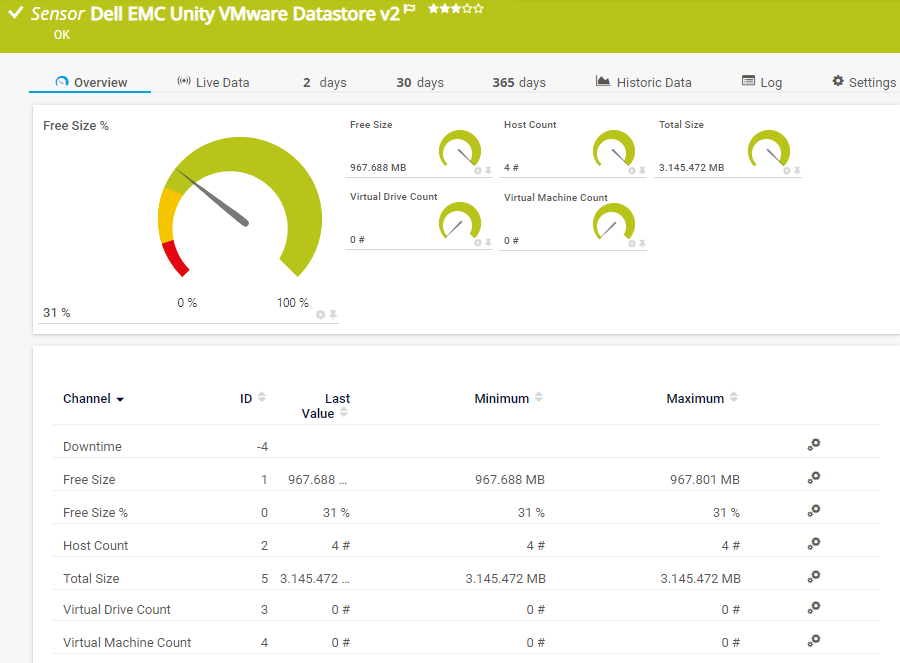Open the Log tab
The width and height of the screenshot is (900, 663).
[762, 82]
